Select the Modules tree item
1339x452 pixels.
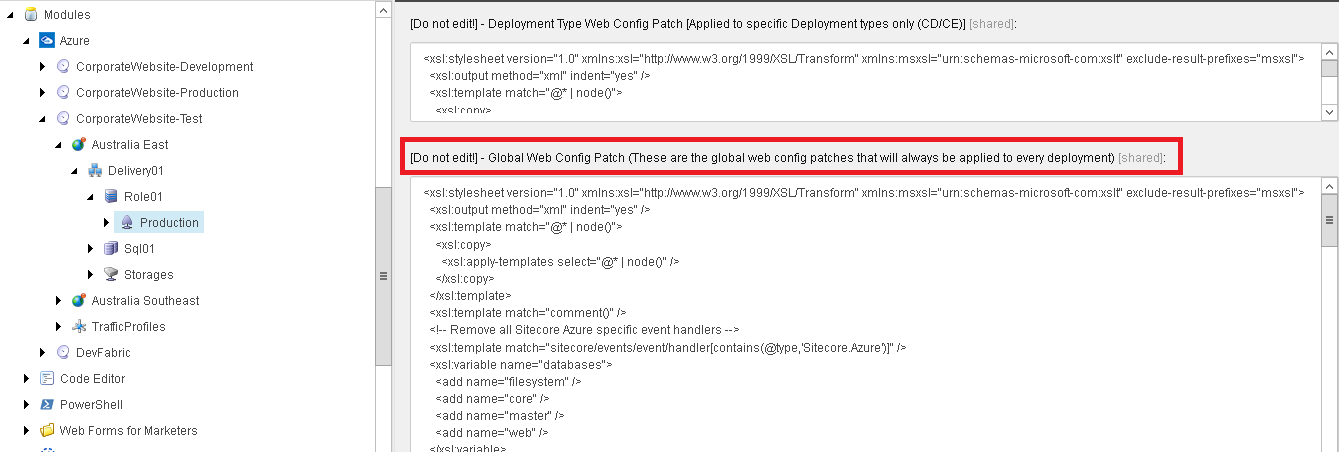click(67, 15)
